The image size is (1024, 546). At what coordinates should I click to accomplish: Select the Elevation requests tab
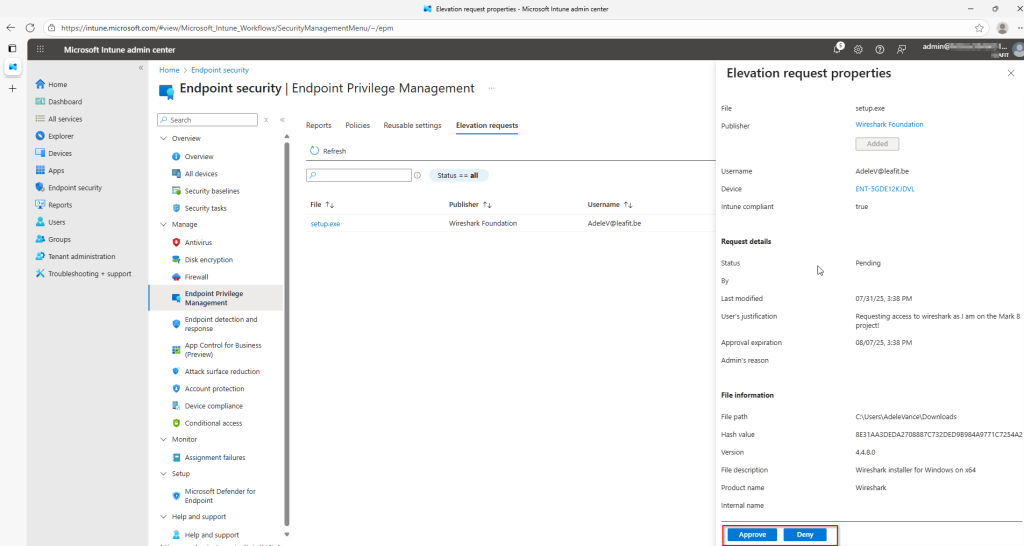pos(487,125)
